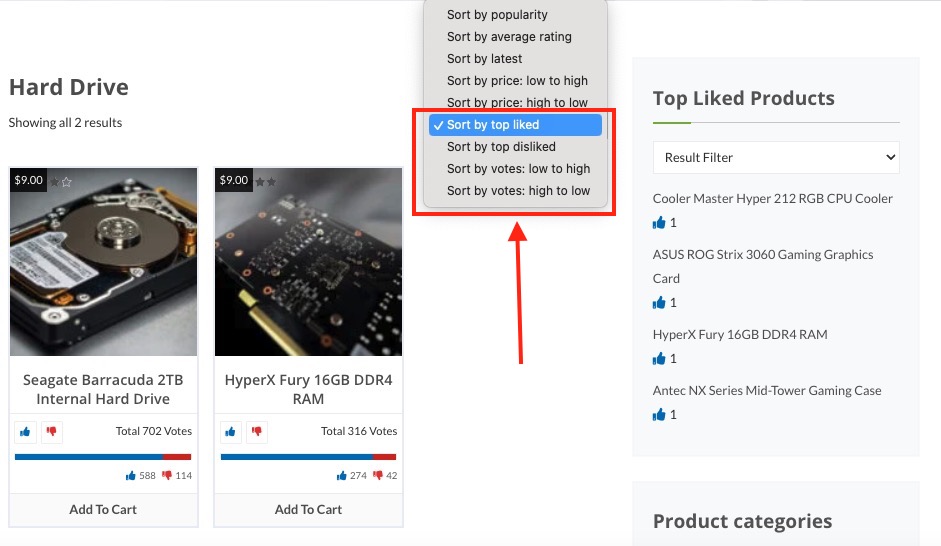
Task: Click star rating on HyperX product image
Action: 265,182
